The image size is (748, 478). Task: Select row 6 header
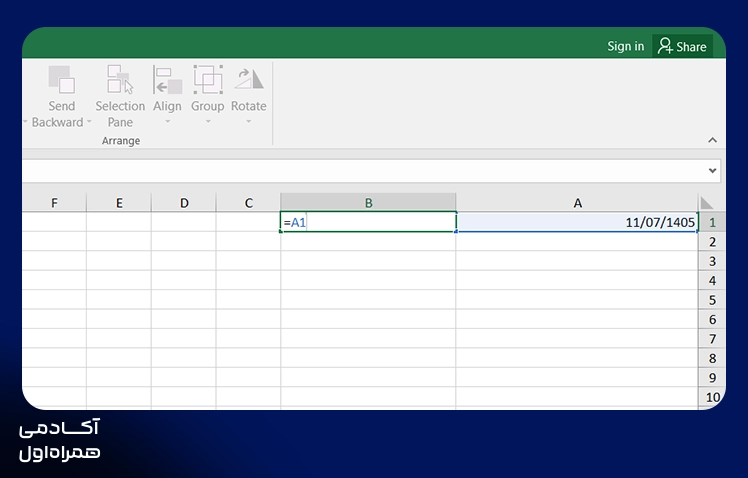click(712, 319)
